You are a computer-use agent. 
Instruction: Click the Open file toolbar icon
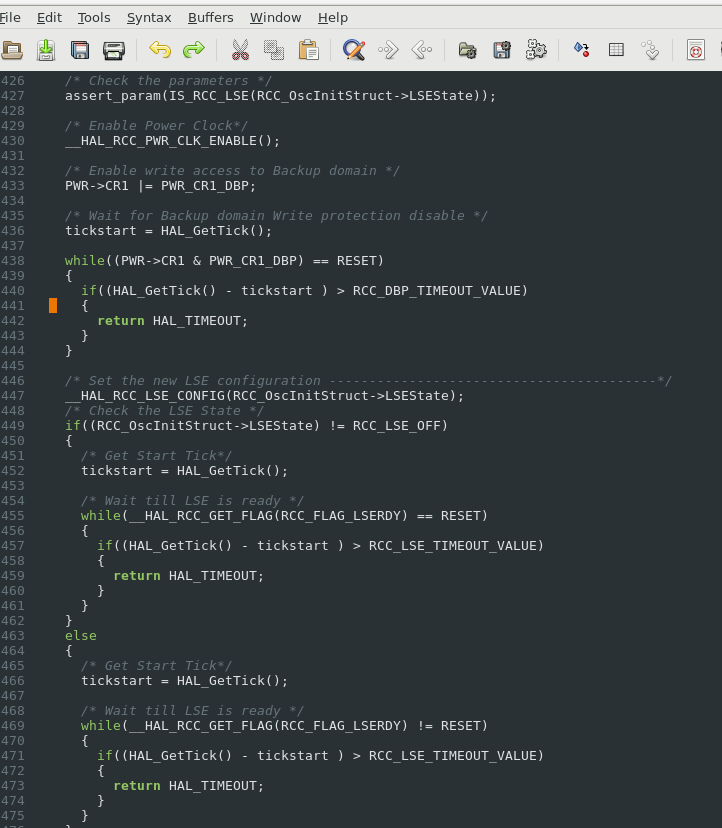12,50
